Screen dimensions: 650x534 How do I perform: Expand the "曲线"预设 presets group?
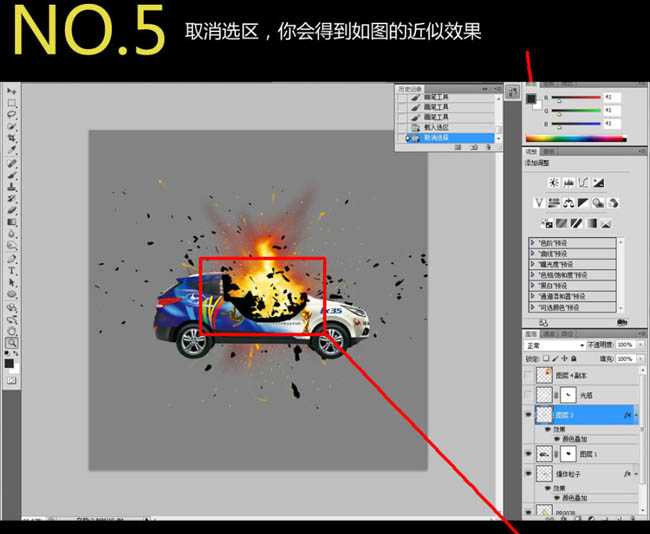(533, 253)
